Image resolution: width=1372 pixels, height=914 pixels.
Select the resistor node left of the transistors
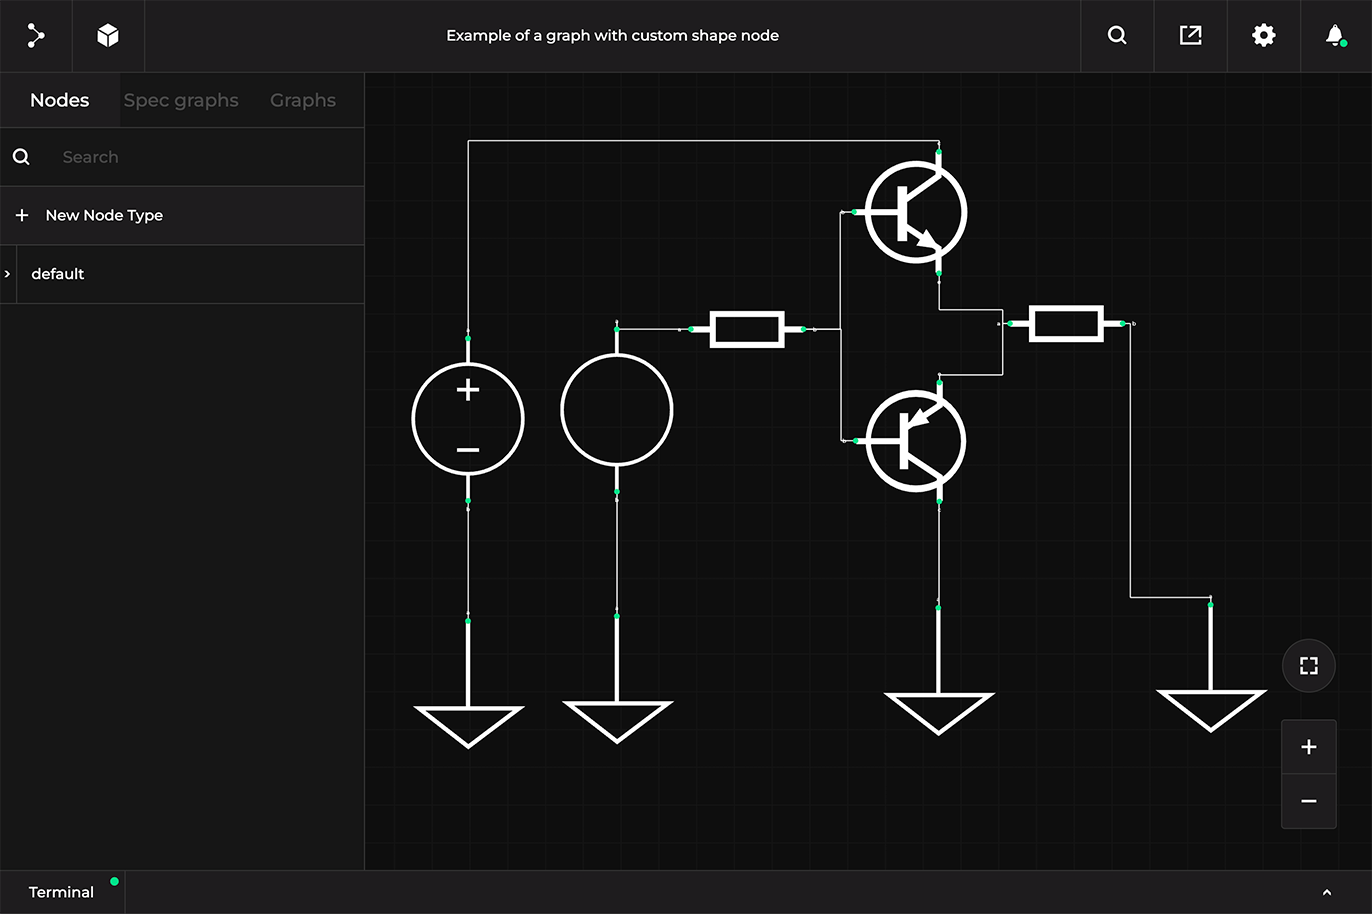tap(747, 329)
